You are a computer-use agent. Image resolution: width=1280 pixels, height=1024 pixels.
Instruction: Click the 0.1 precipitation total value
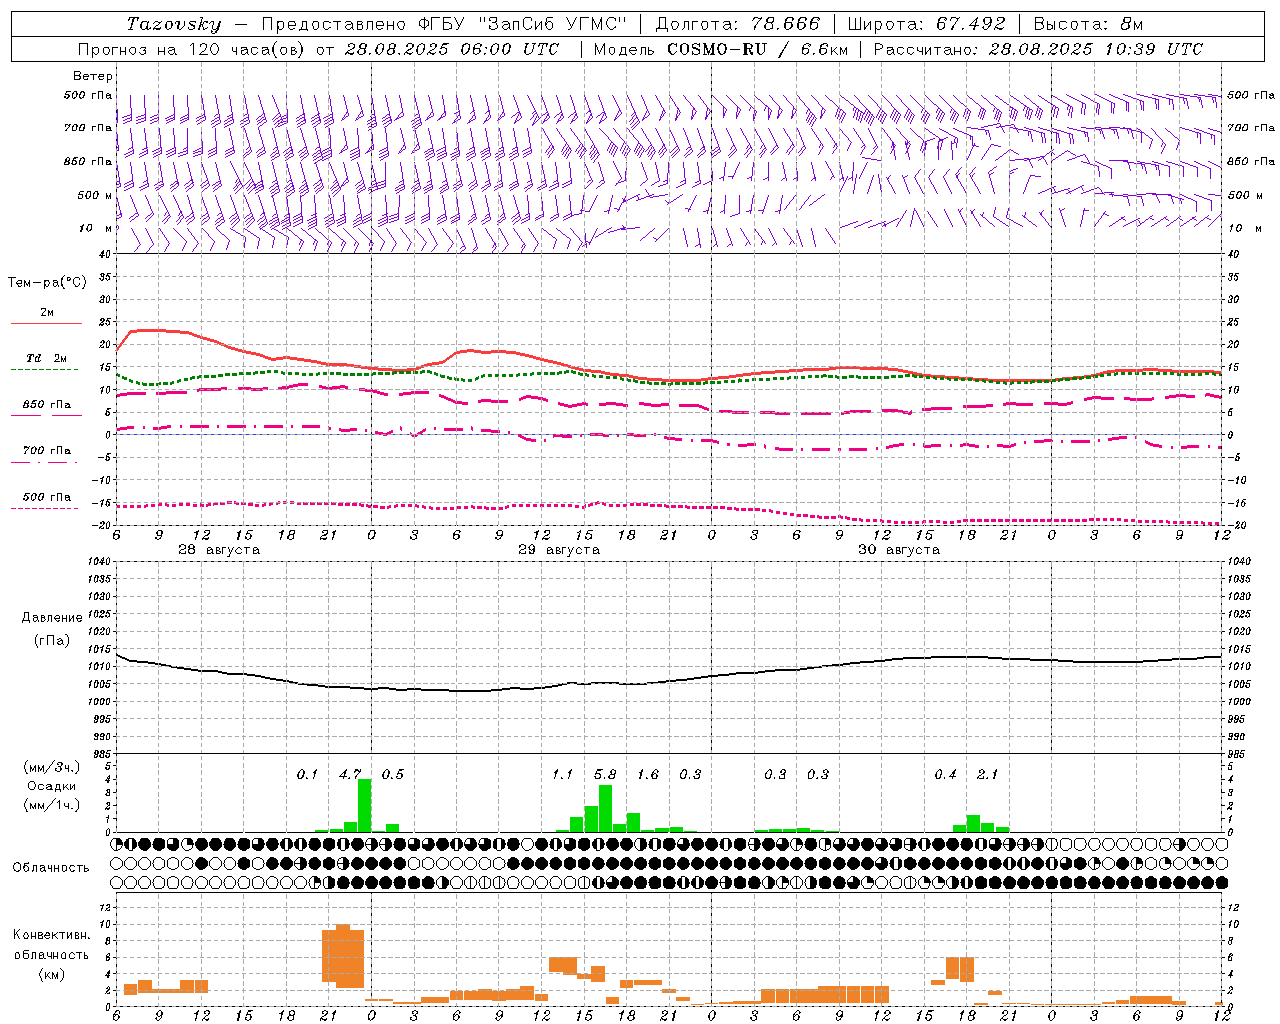click(307, 774)
